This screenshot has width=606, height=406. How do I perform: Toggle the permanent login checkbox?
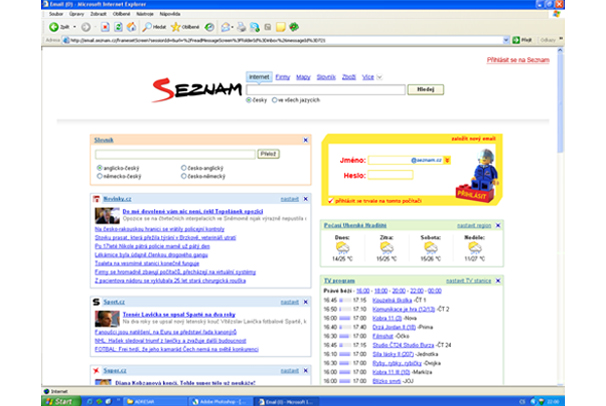(x=330, y=200)
